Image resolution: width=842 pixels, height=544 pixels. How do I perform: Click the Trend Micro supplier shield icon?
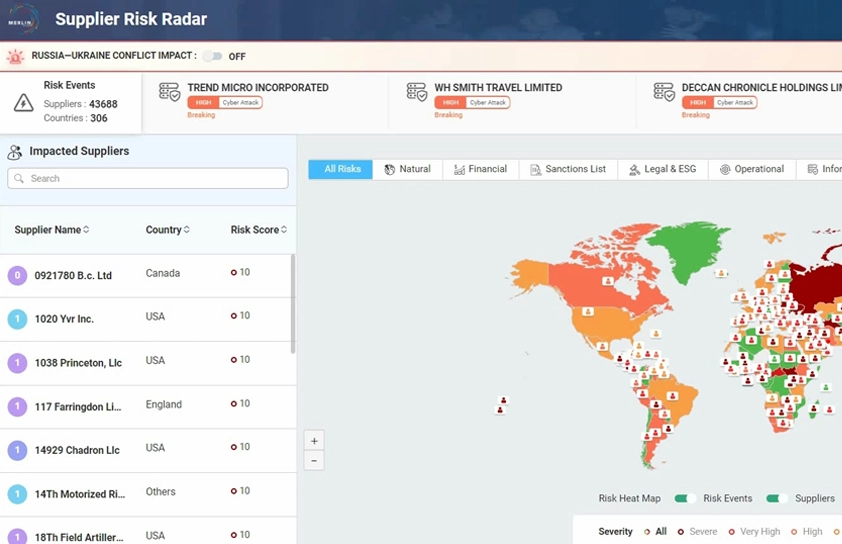click(169, 93)
